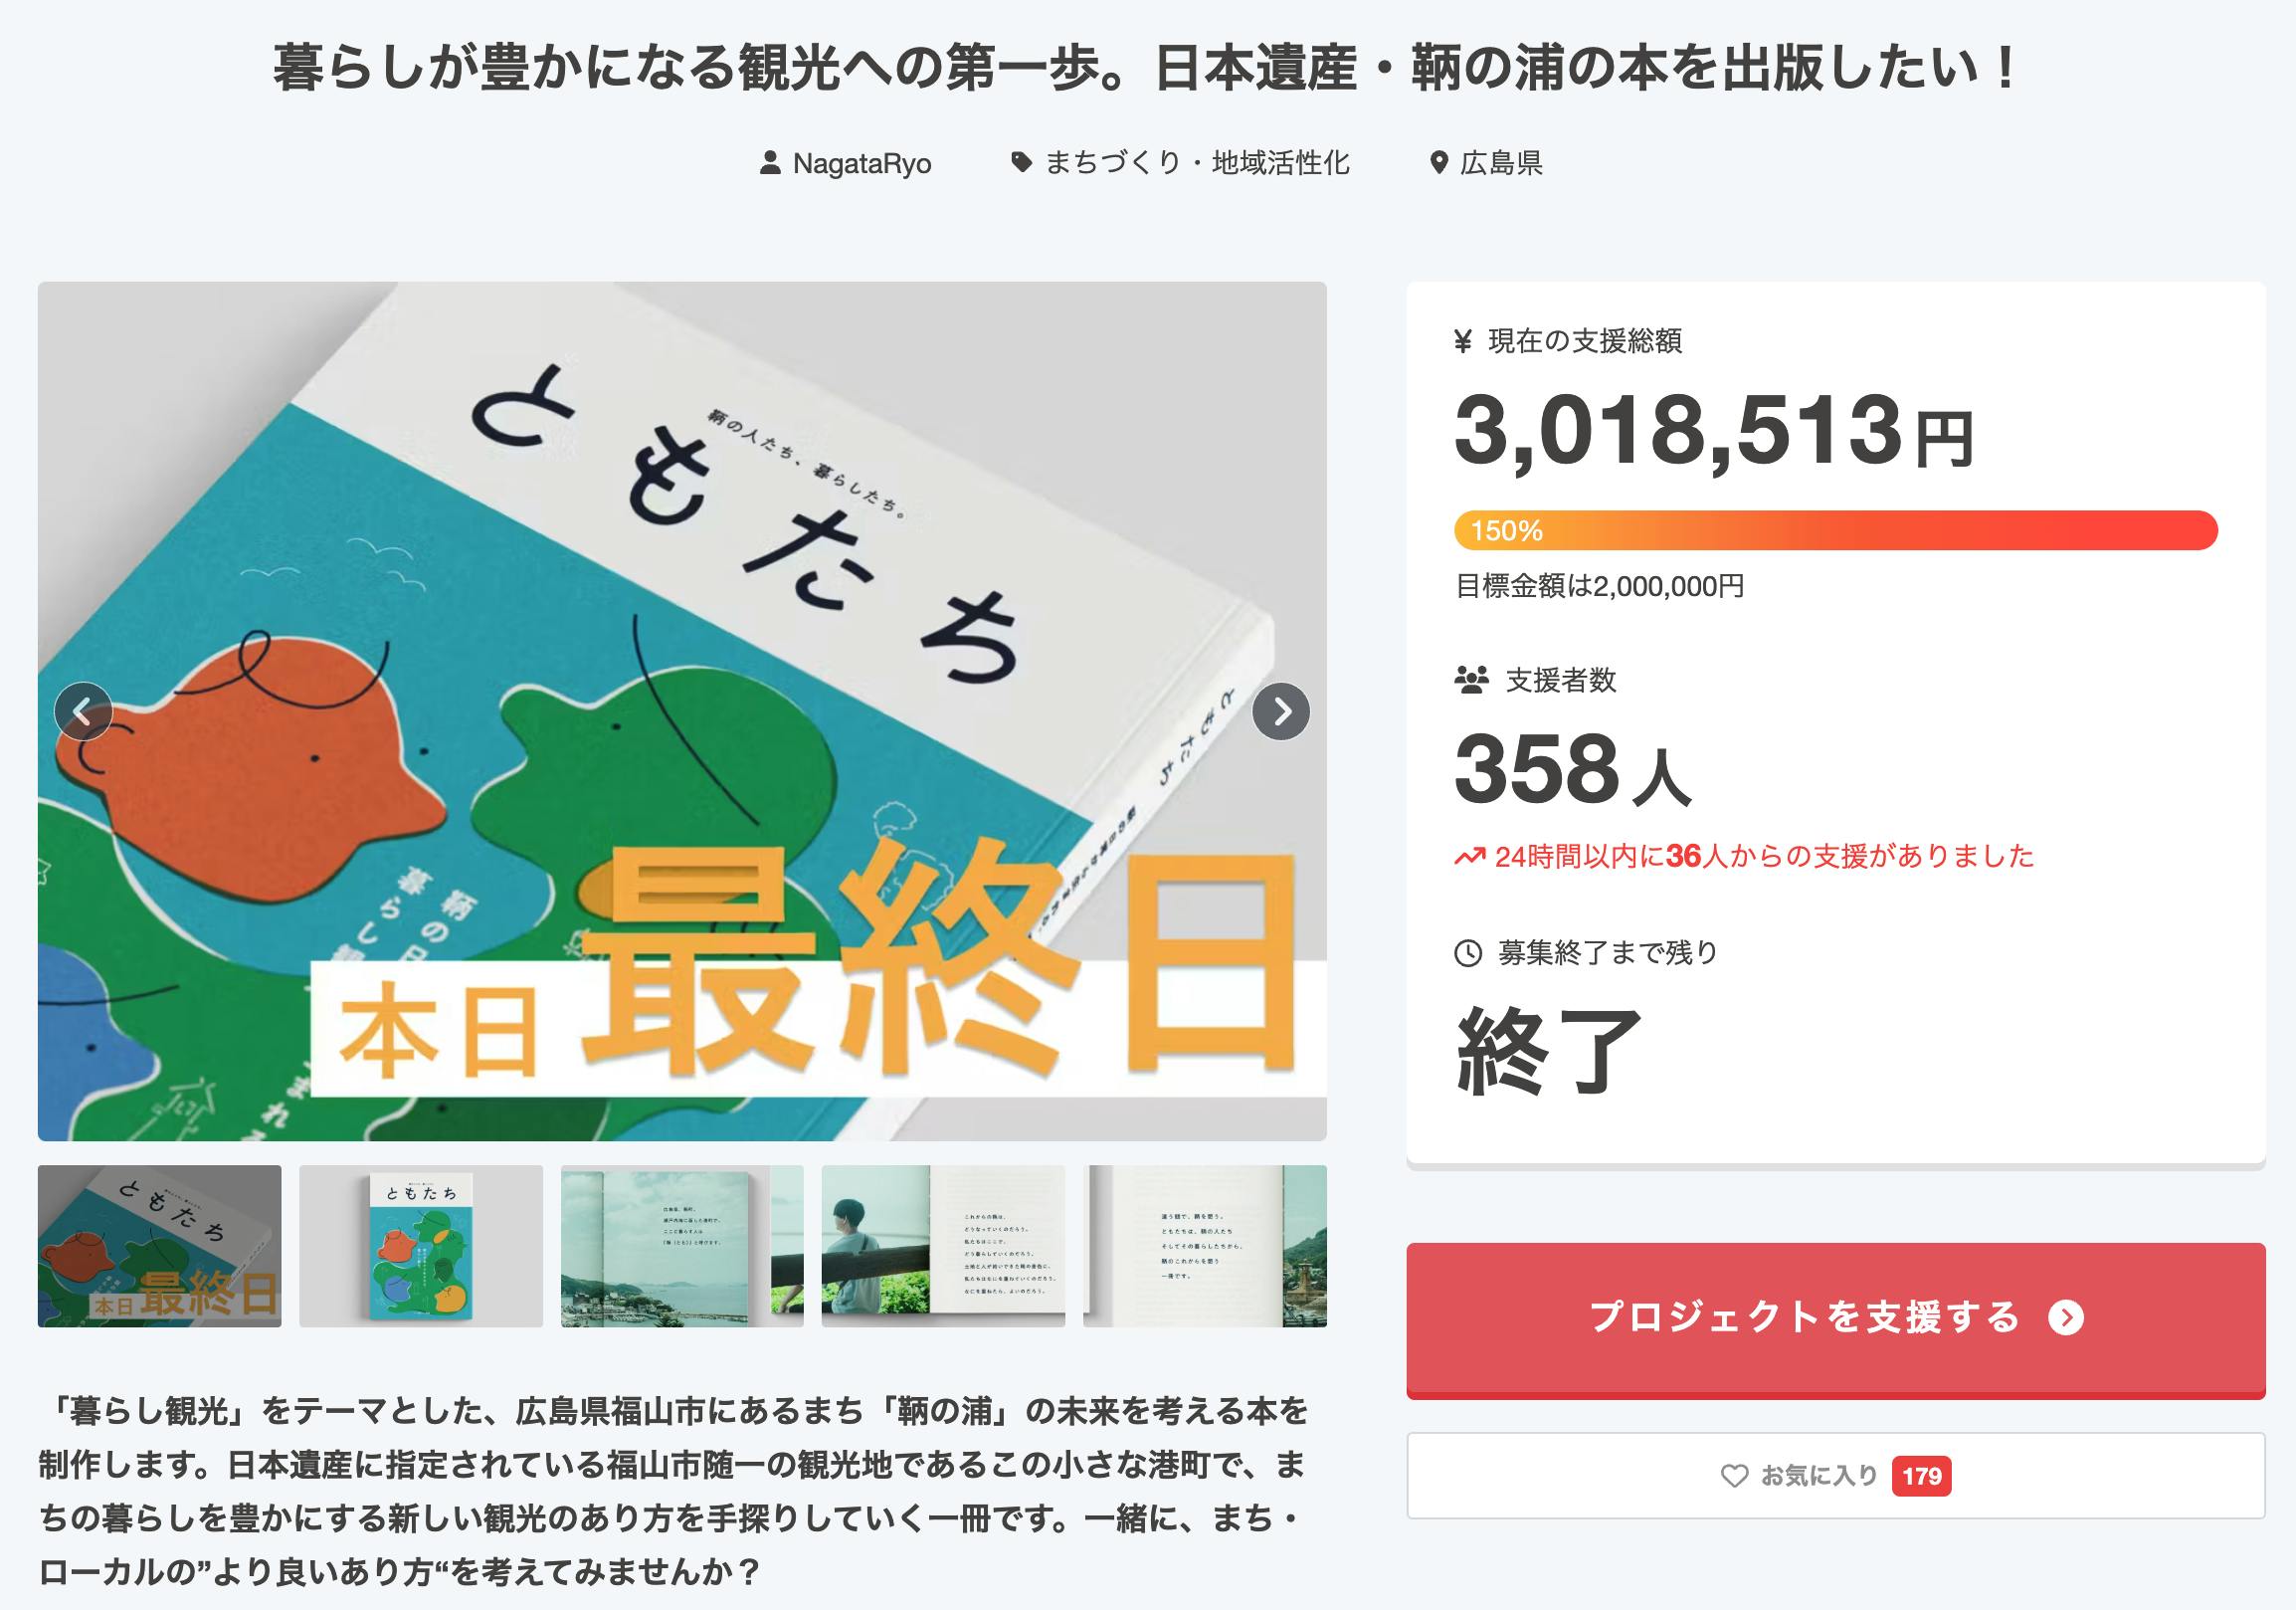Select the thumbnail with person on bench
Screen dimensions: 2296x1610
943,1246
